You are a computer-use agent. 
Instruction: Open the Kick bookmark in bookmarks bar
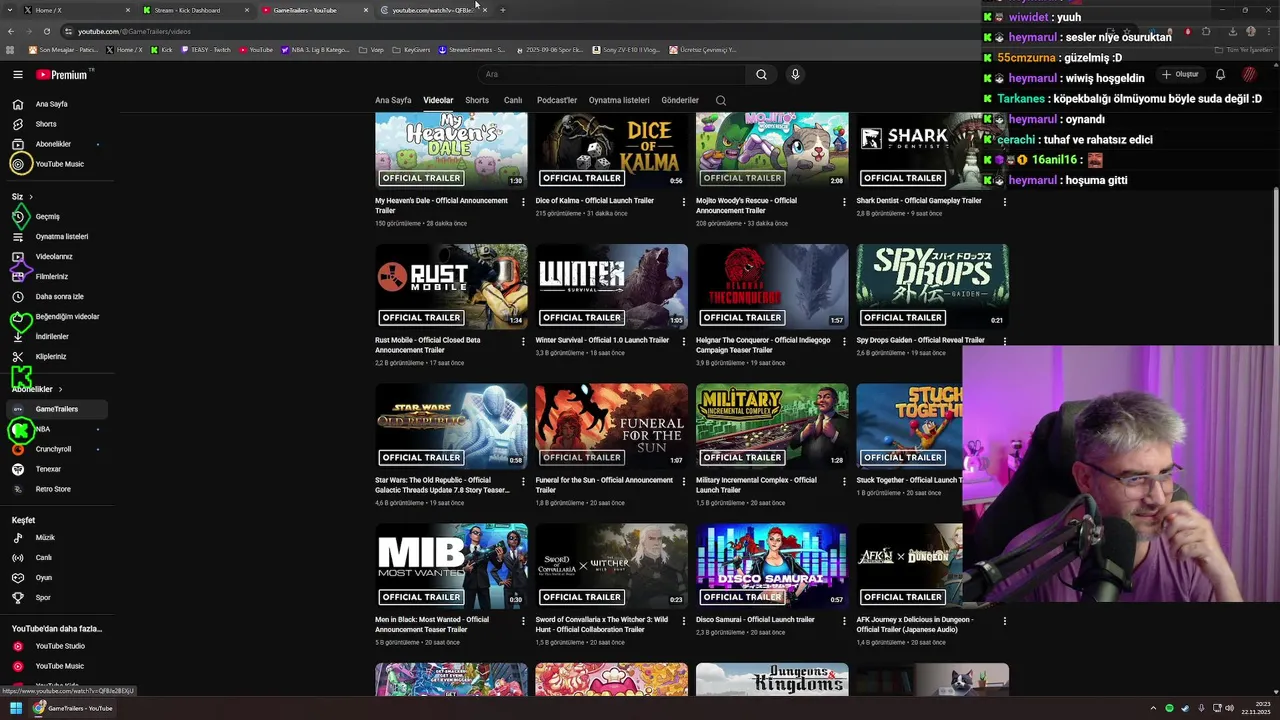click(x=162, y=49)
